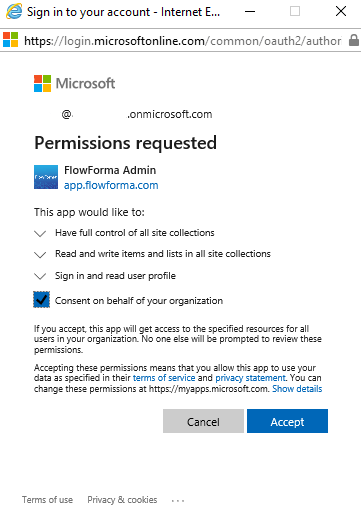Image resolution: width=361 pixels, height=508 pixels.
Task: Open the privacy statement link
Action: point(250,378)
